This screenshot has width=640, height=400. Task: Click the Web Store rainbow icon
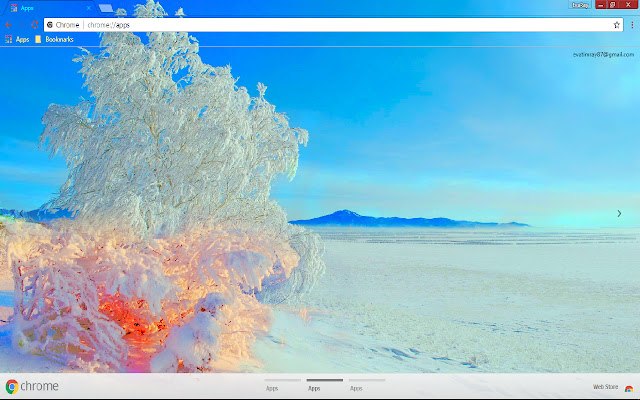coord(629,389)
